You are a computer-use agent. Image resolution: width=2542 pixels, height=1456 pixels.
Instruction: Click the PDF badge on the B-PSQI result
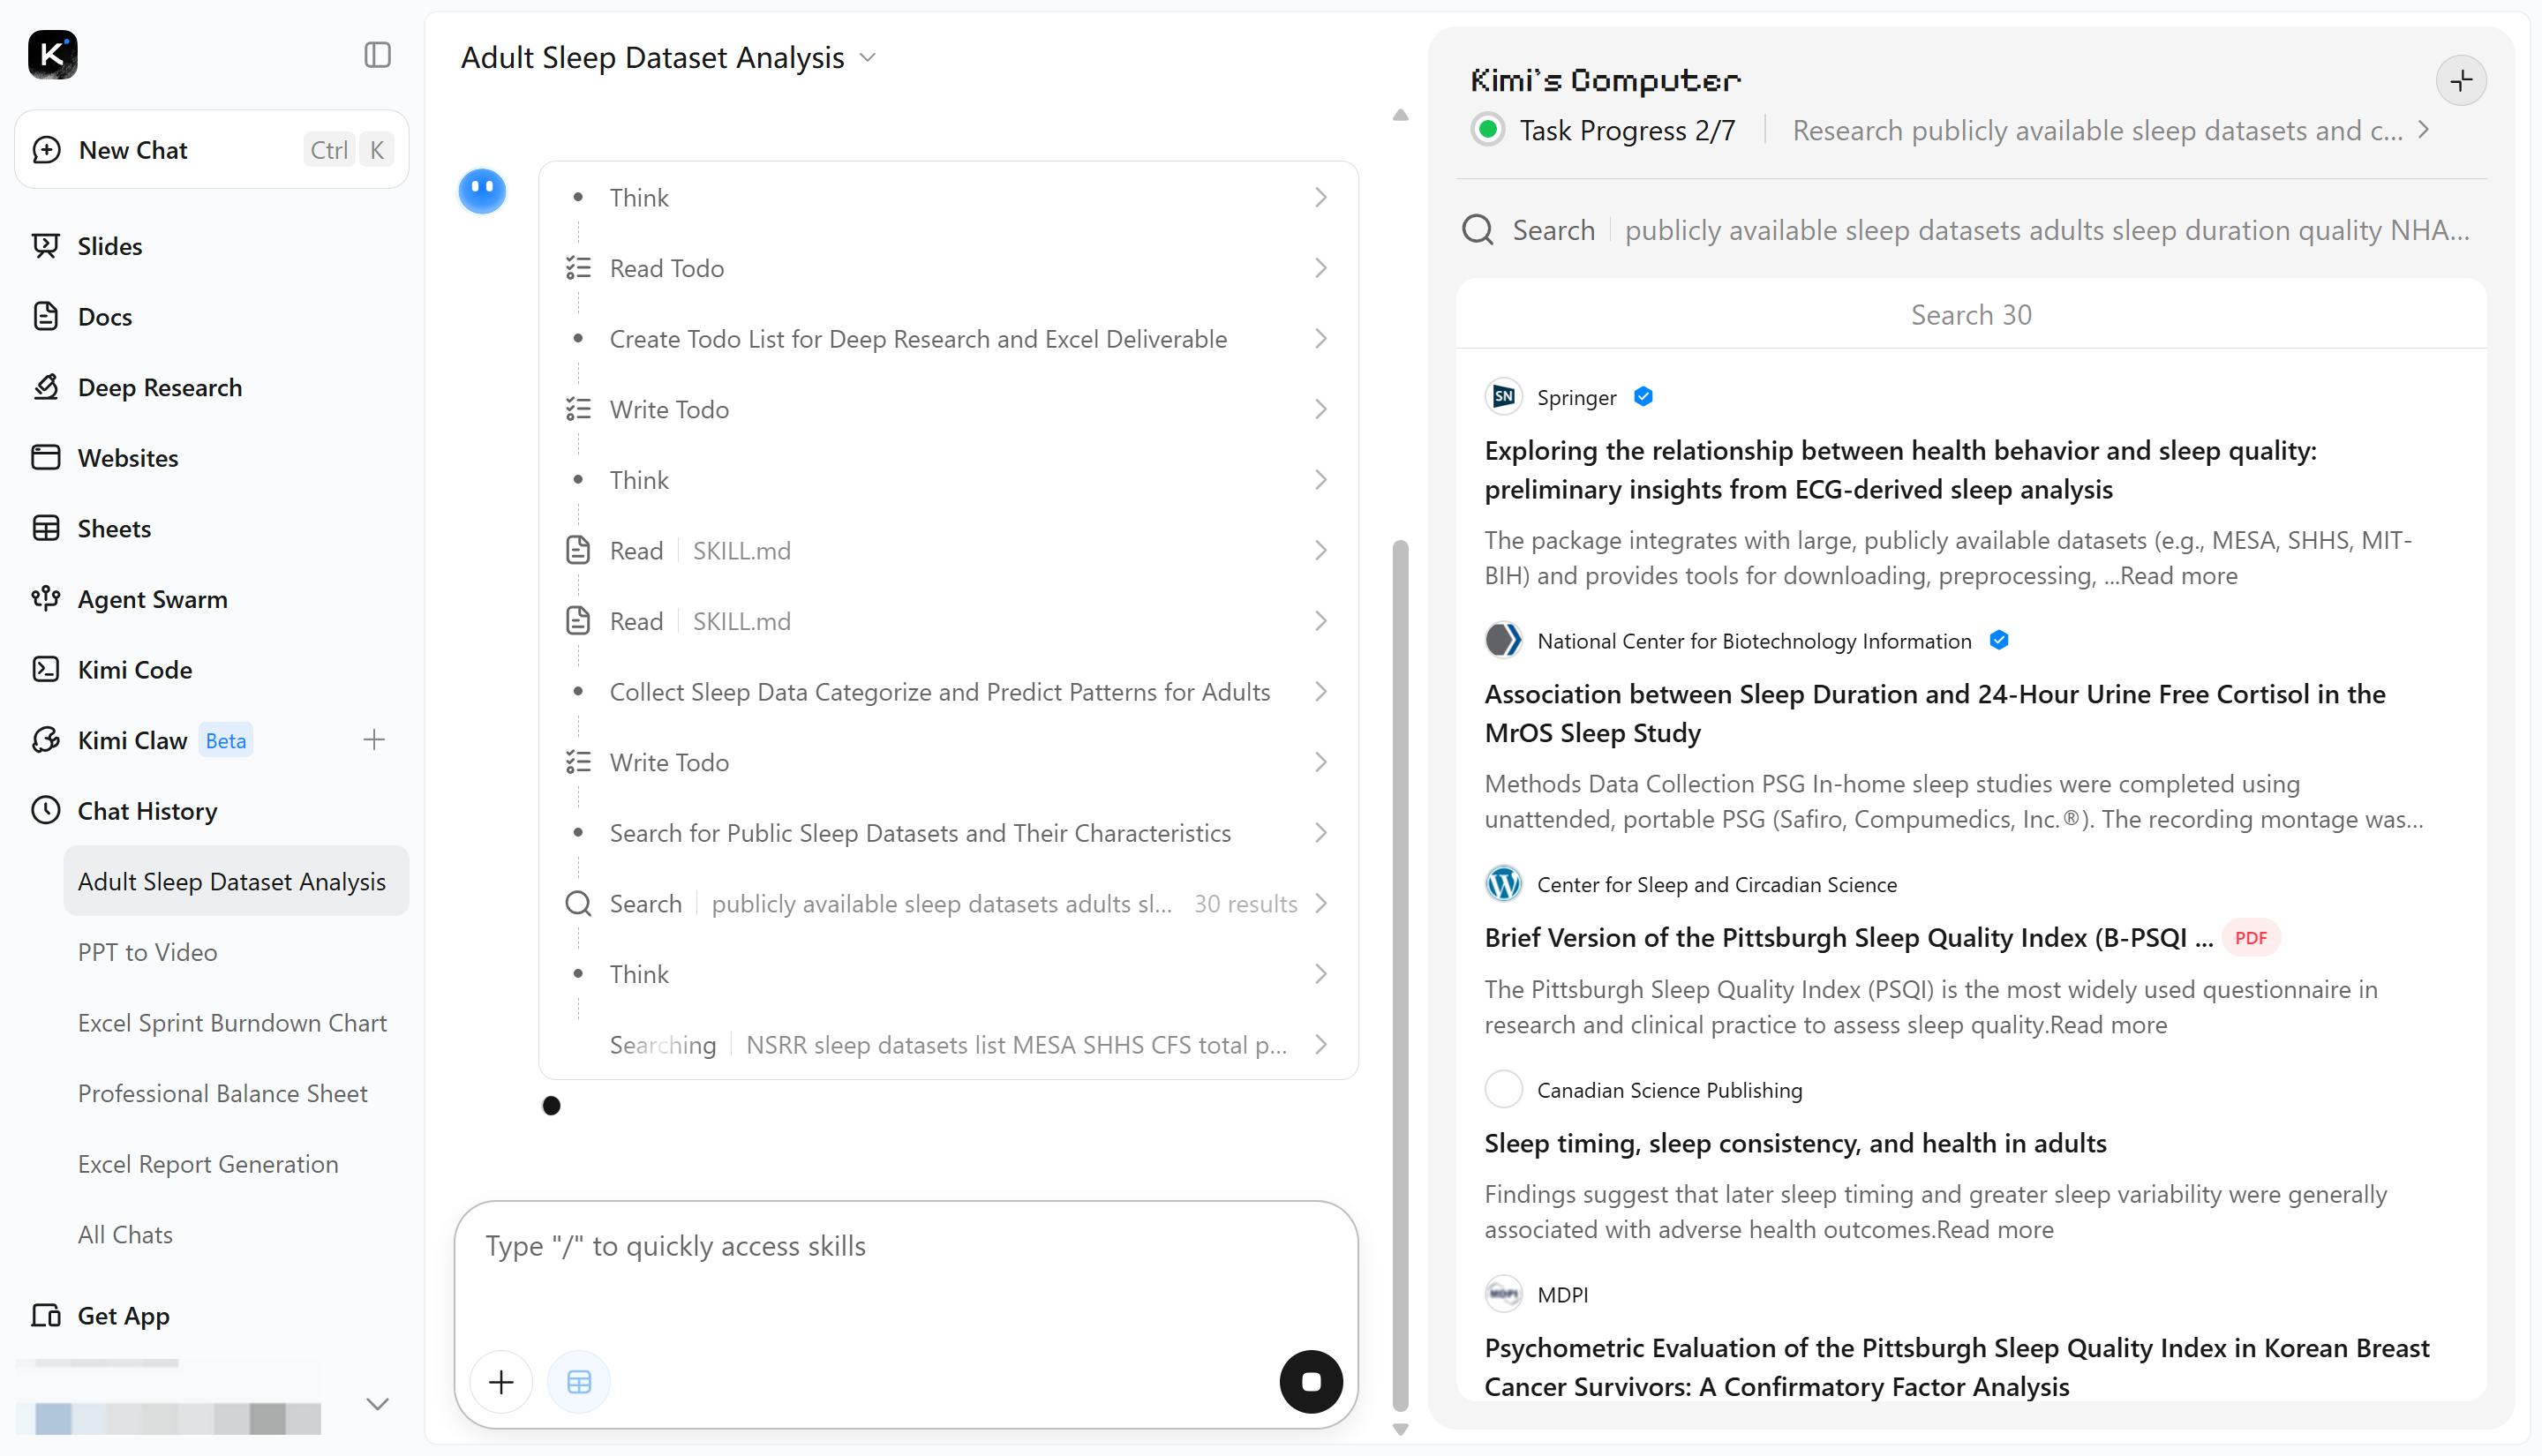pos(2250,937)
